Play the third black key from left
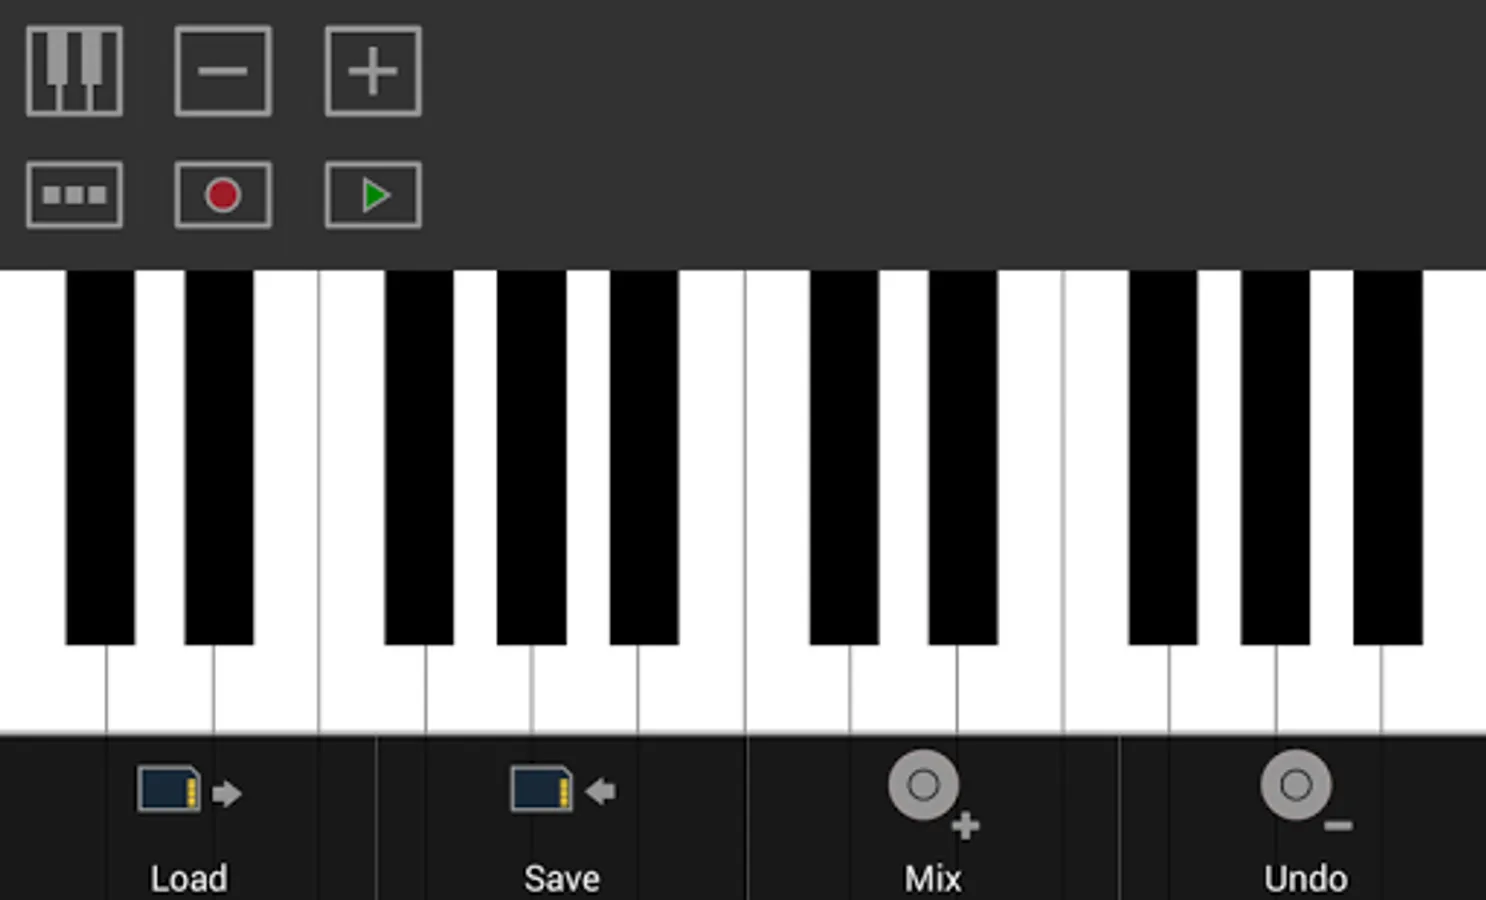This screenshot has height=900, width=1486. click(419, 457)
